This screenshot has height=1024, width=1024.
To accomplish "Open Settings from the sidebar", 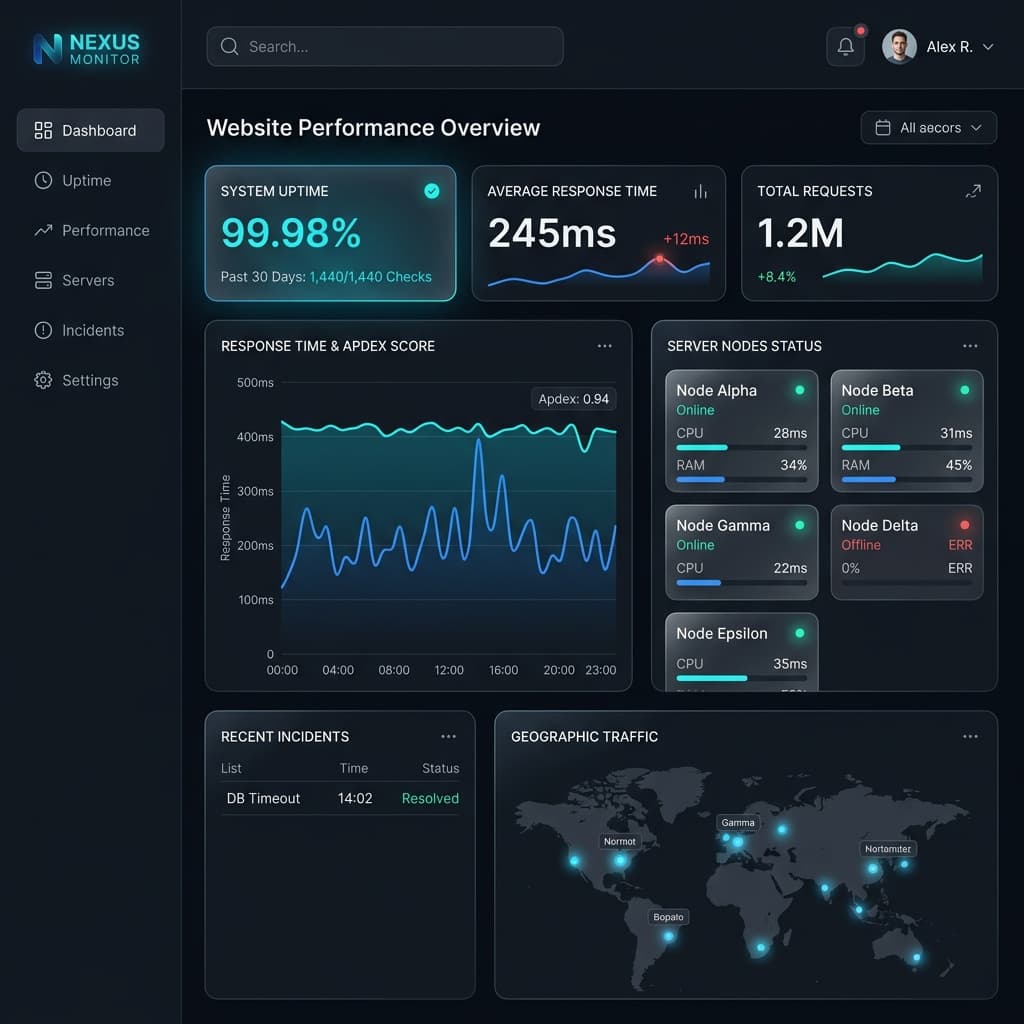I will [90, 380].
